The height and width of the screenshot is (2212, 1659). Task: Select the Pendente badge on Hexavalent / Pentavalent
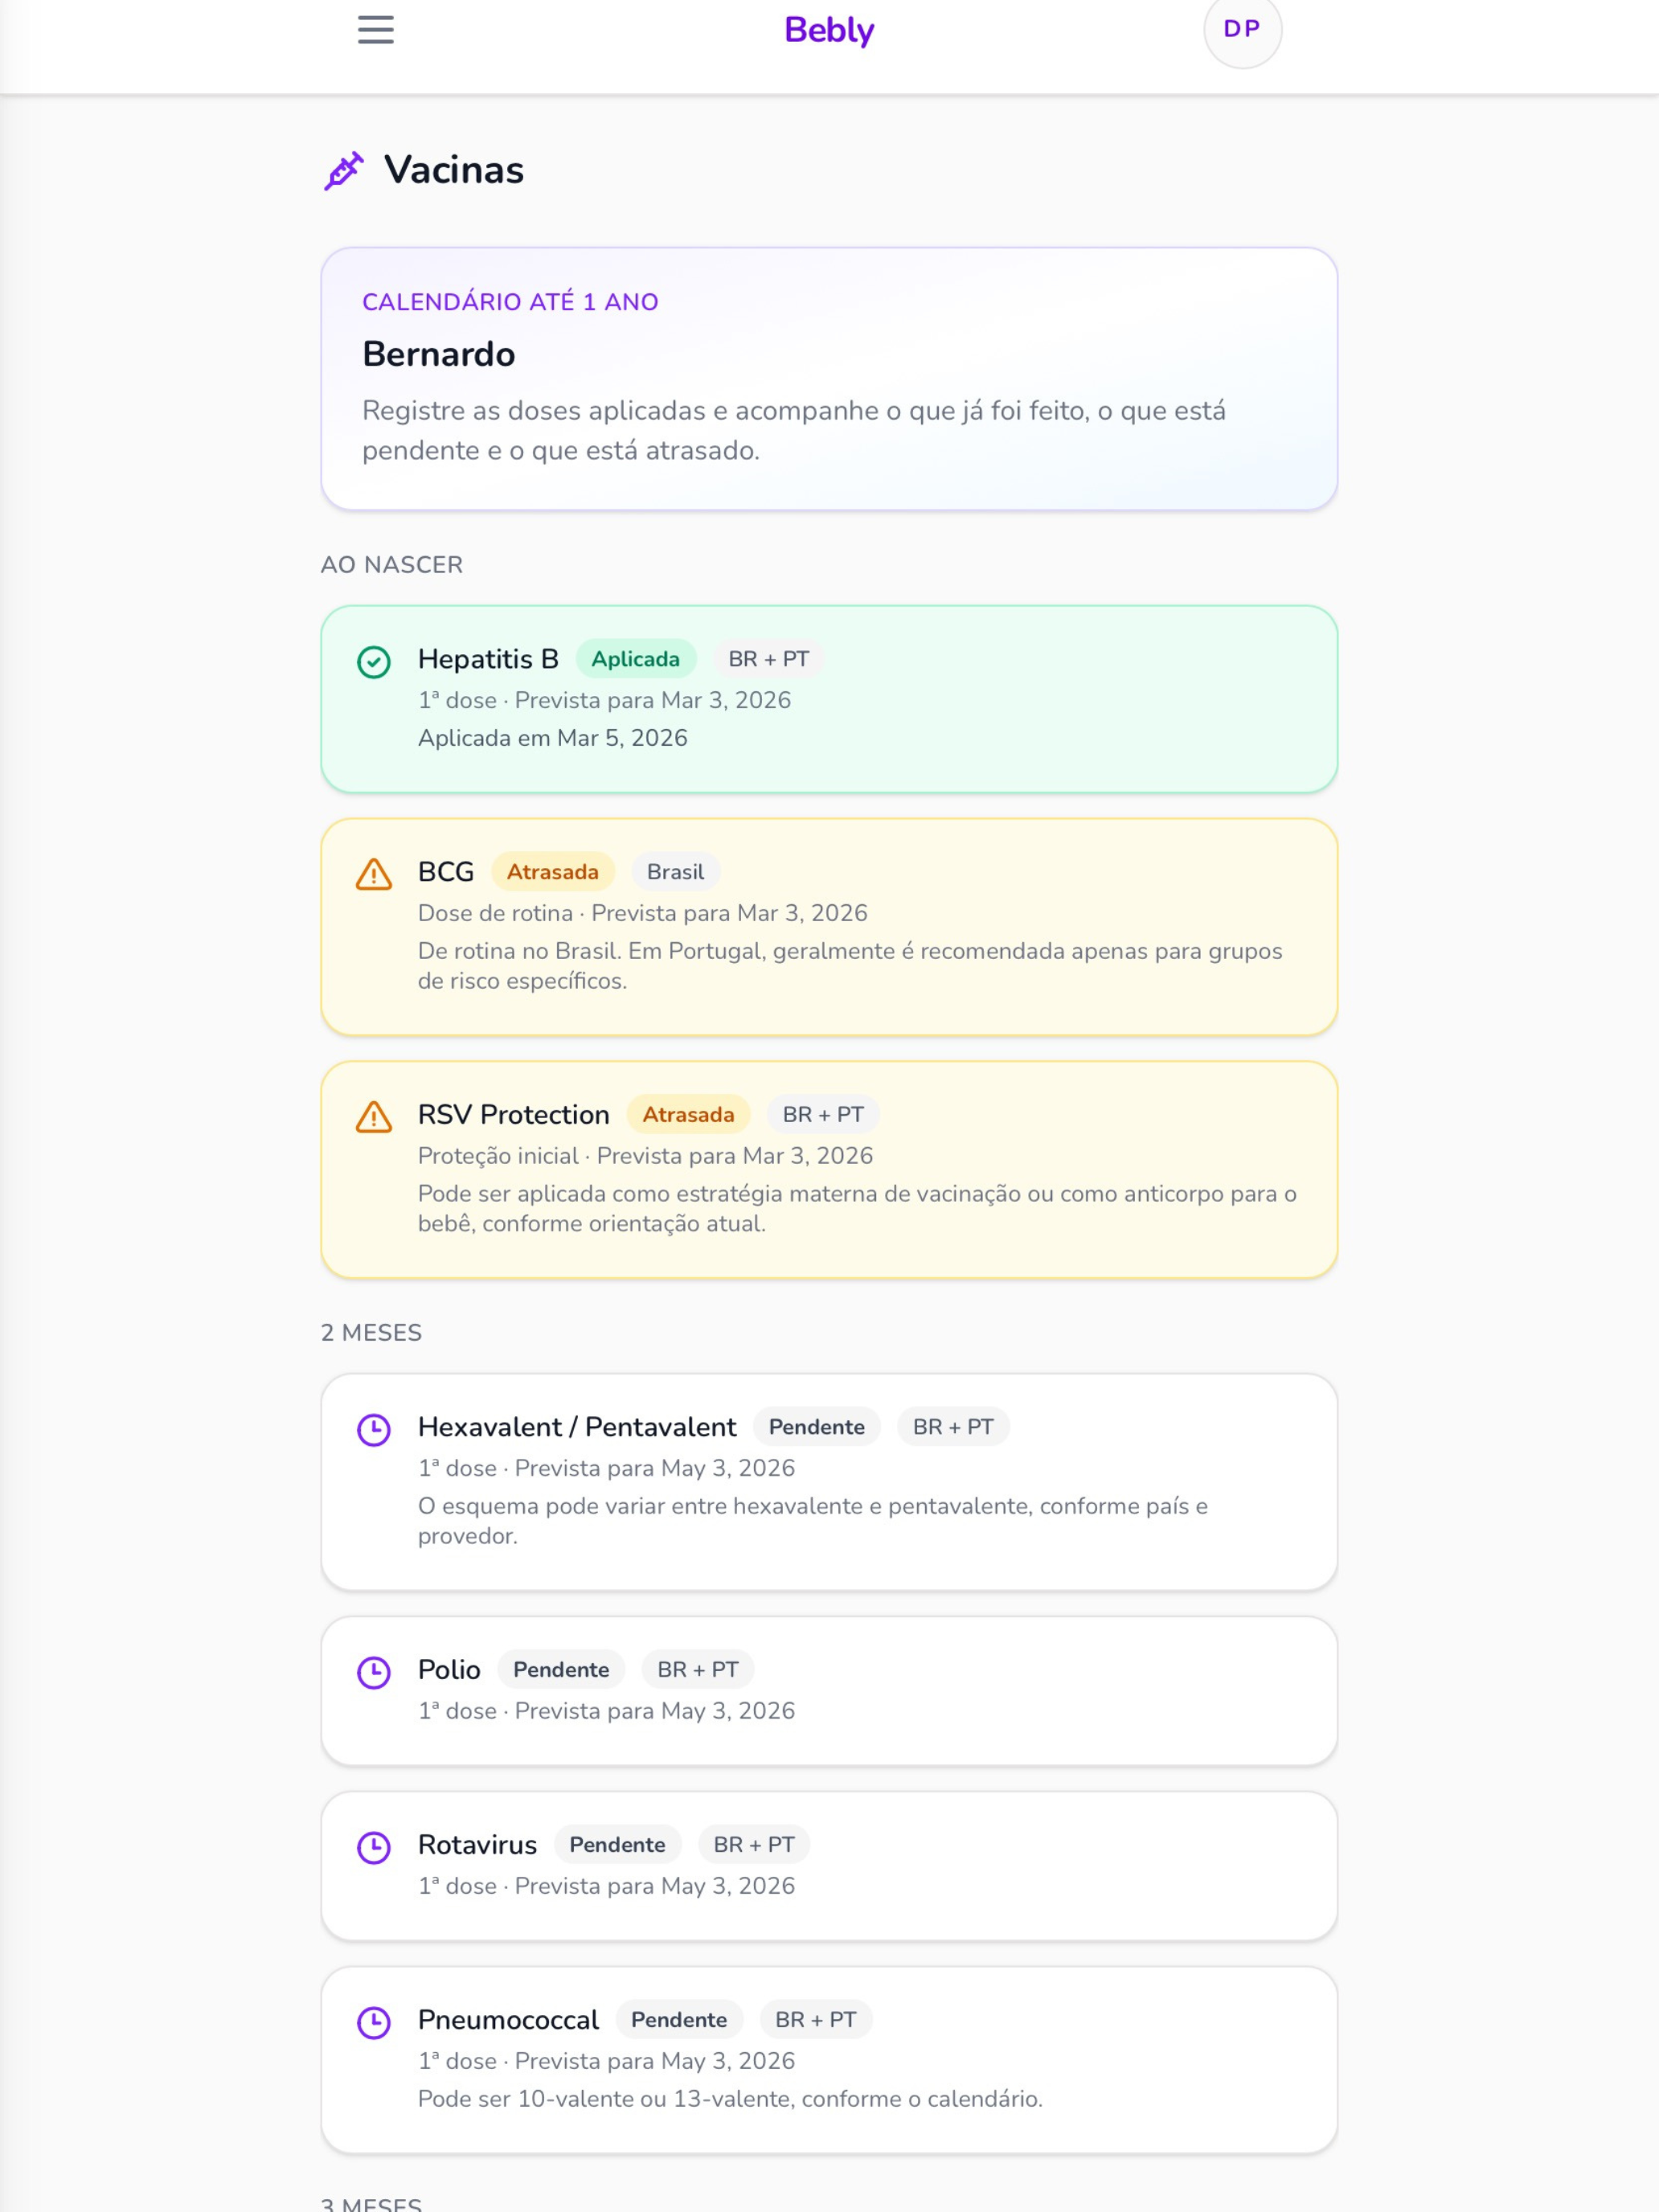[817, 1427]
